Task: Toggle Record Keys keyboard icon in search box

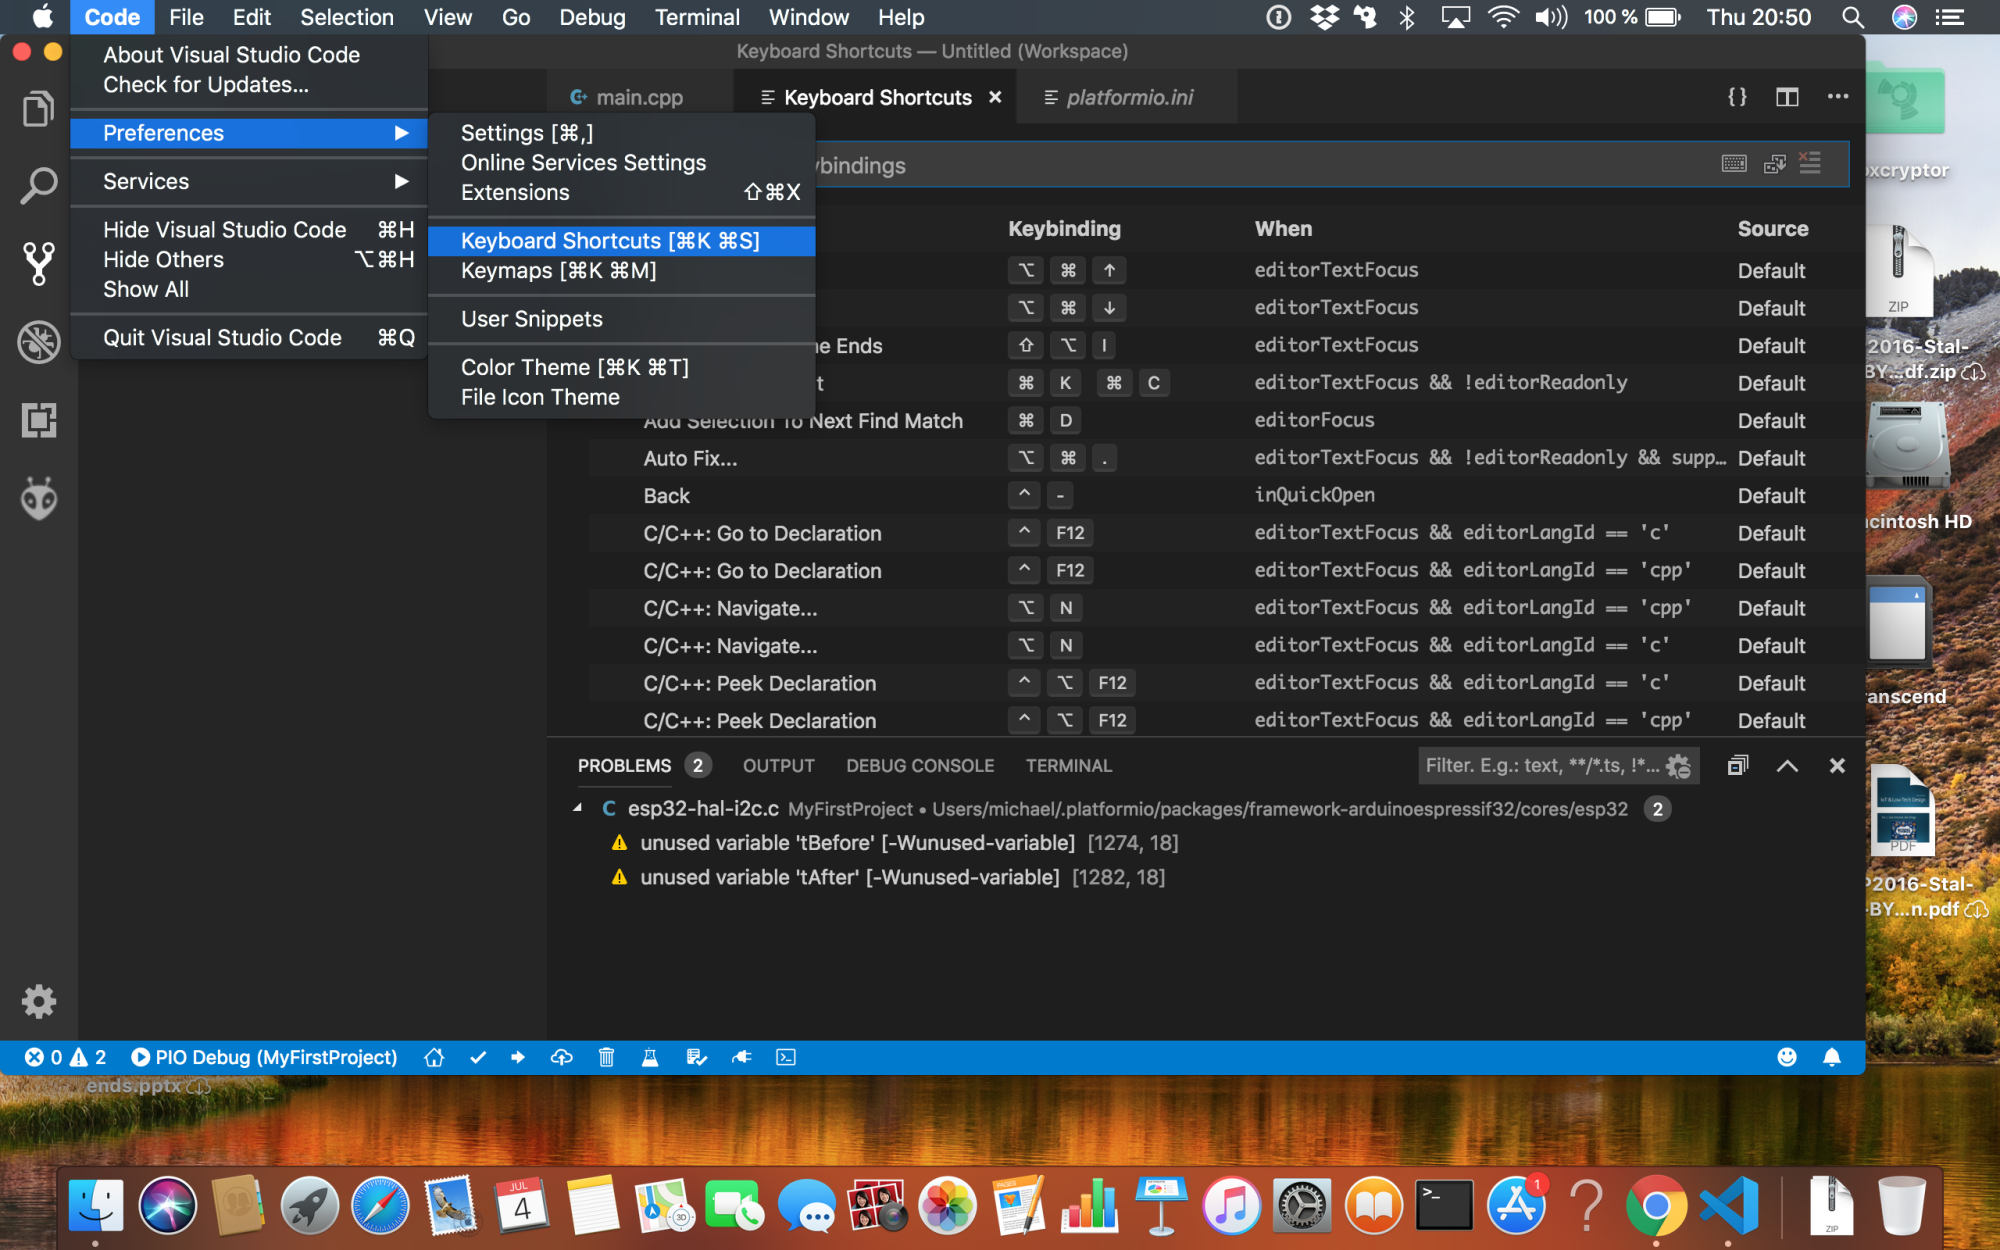Action: [1734, 164]
